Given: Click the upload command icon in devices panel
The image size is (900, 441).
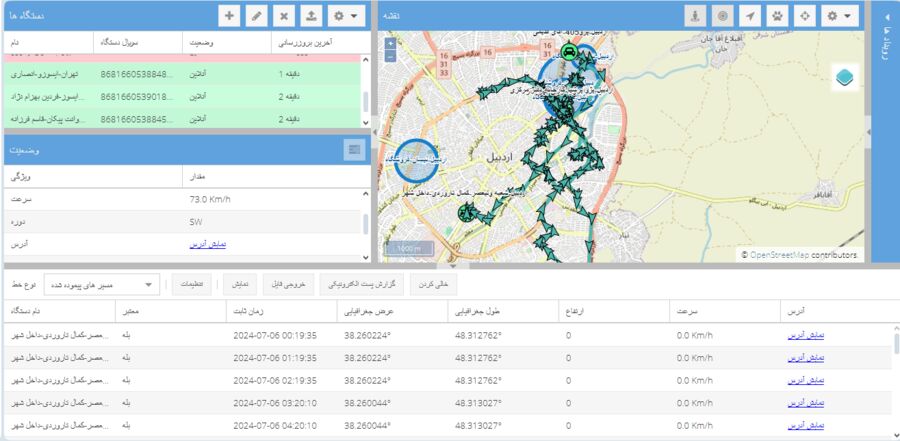Looking at the screenshot, I should point(311,16).
